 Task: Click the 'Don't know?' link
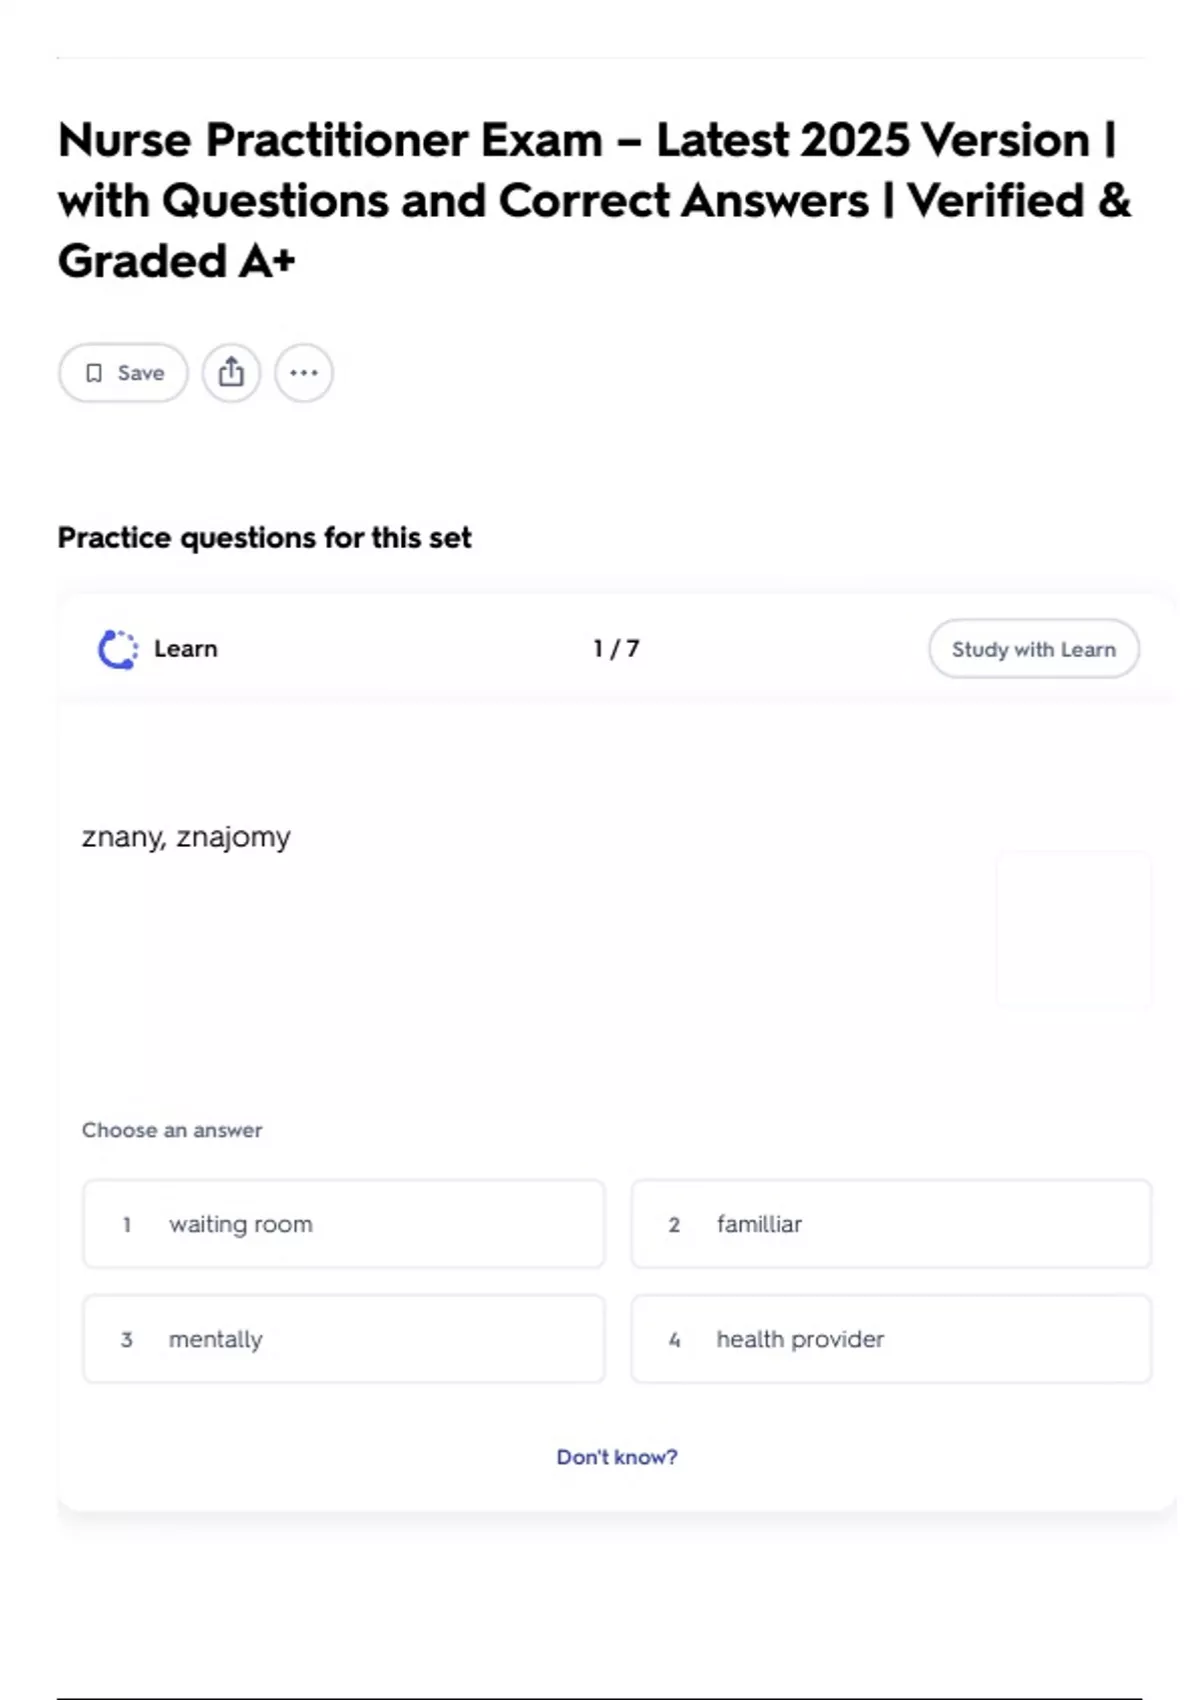(617, 1457)
